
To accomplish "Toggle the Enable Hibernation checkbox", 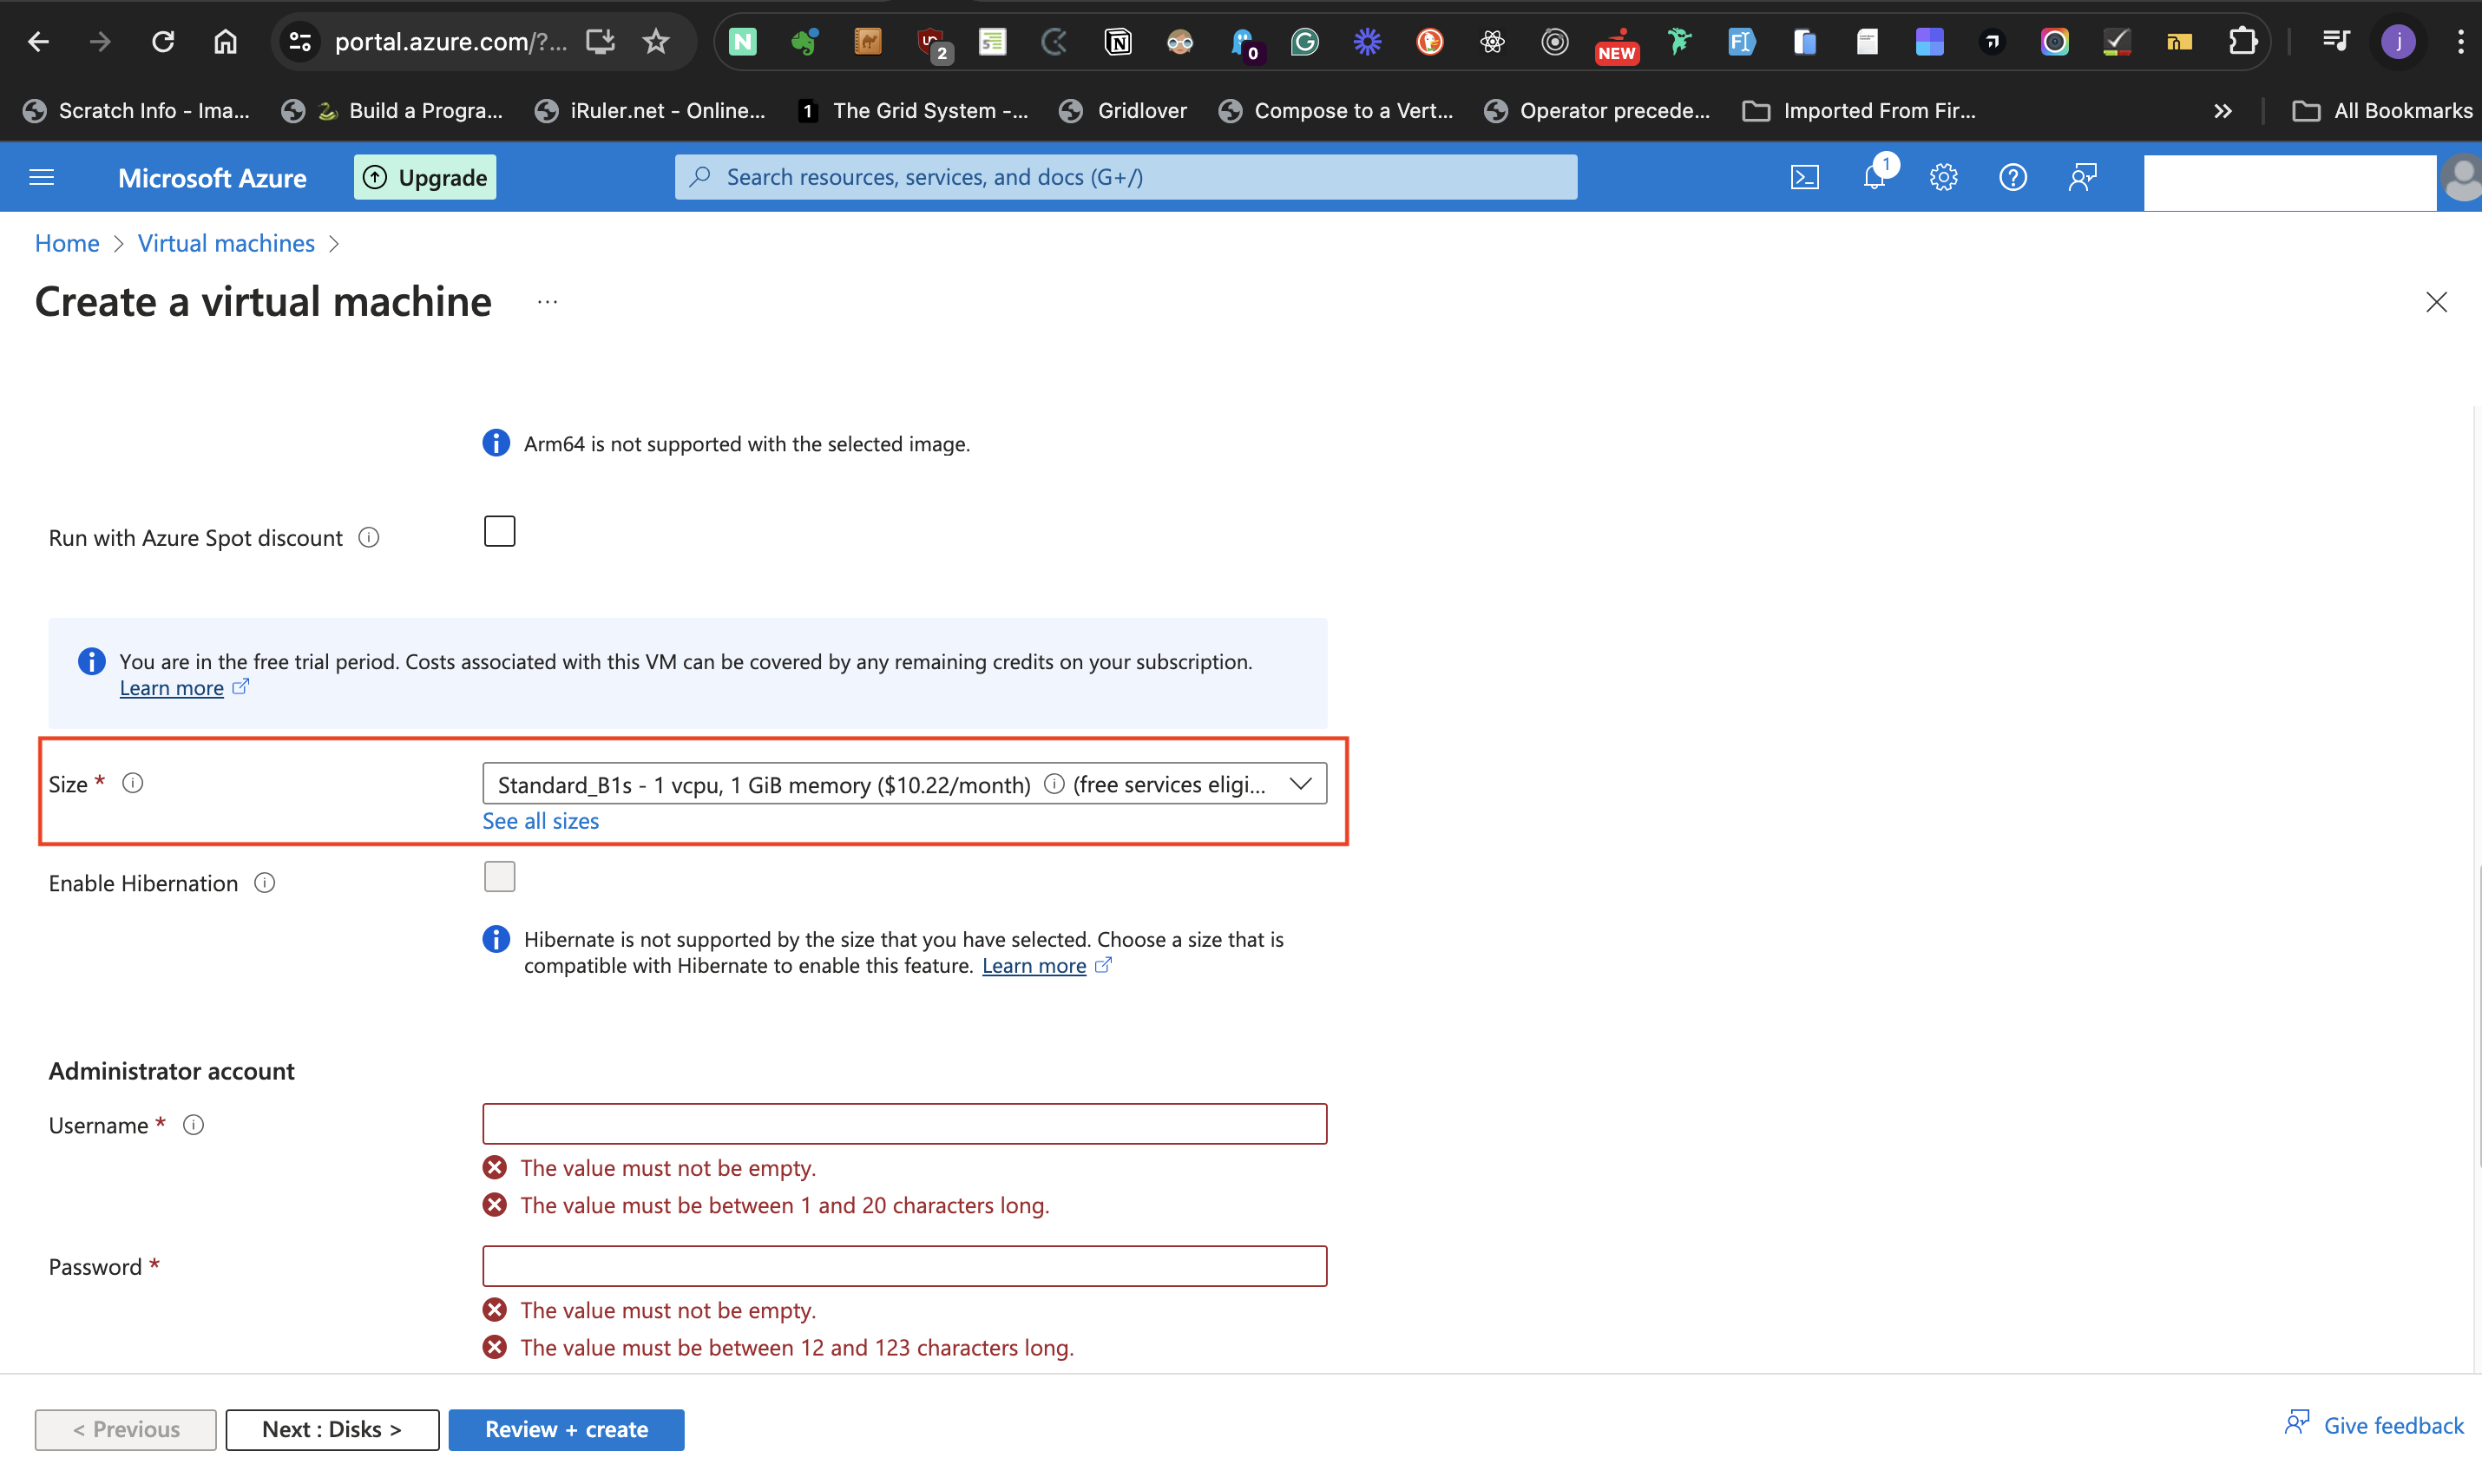I will click(x=499, y=877).
